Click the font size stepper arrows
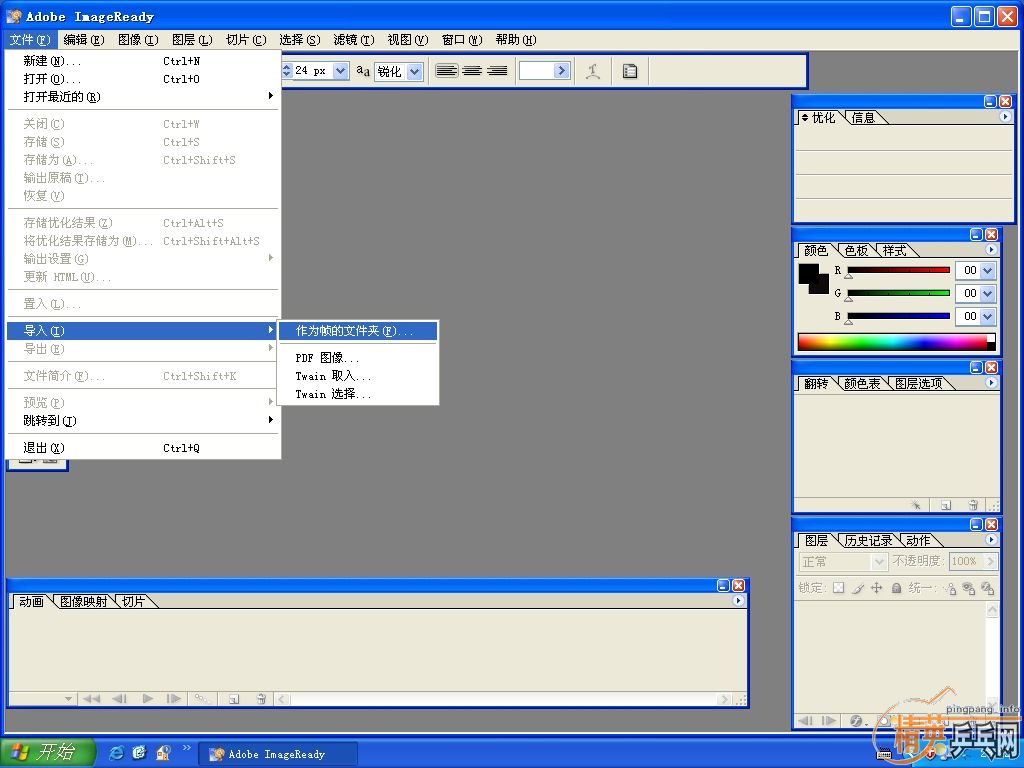The image size is (1024, 768). [287, 71]
